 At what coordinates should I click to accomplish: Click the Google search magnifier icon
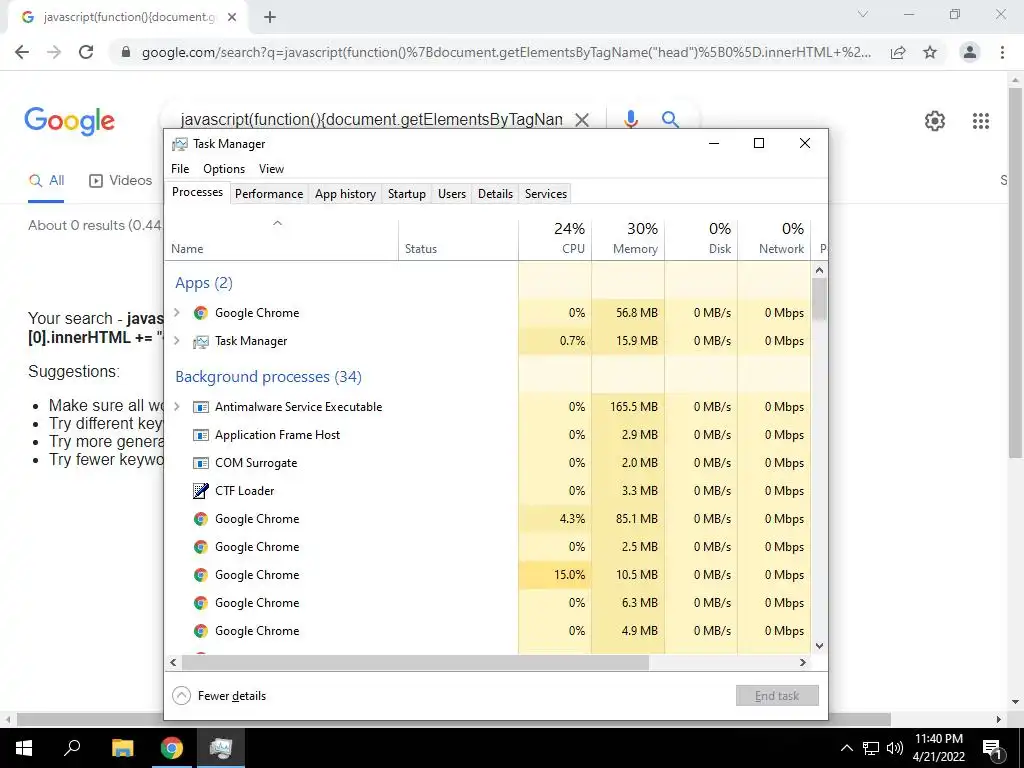pyautogui.click(x=670, y=120)
